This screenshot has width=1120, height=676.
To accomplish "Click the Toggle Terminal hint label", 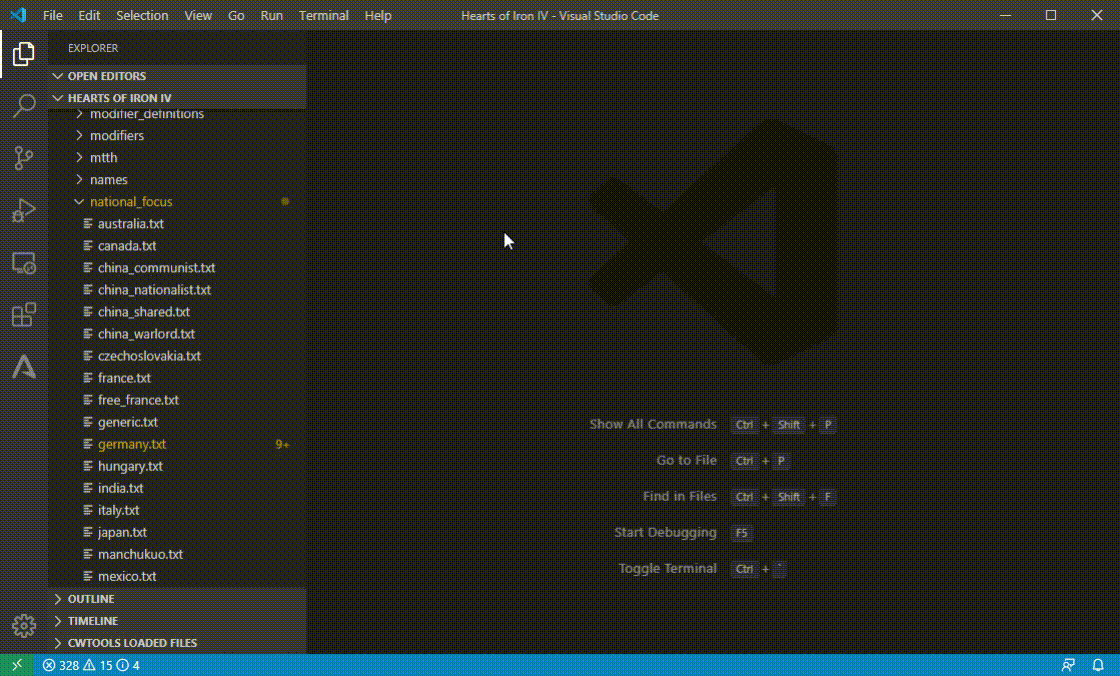I will 667,569.
